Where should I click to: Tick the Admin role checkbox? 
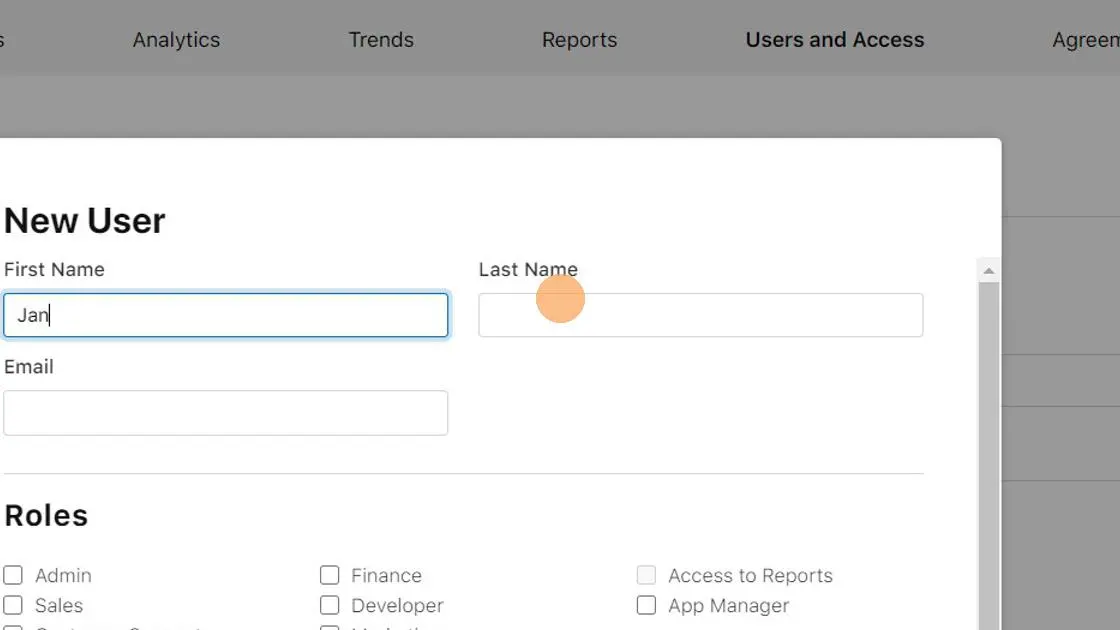click(13, 575)
